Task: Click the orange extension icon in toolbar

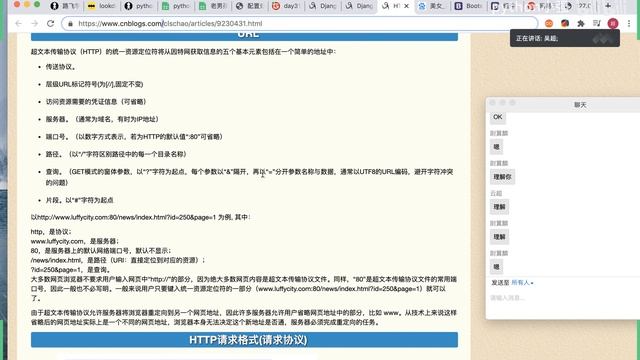Action: (549, 24)
